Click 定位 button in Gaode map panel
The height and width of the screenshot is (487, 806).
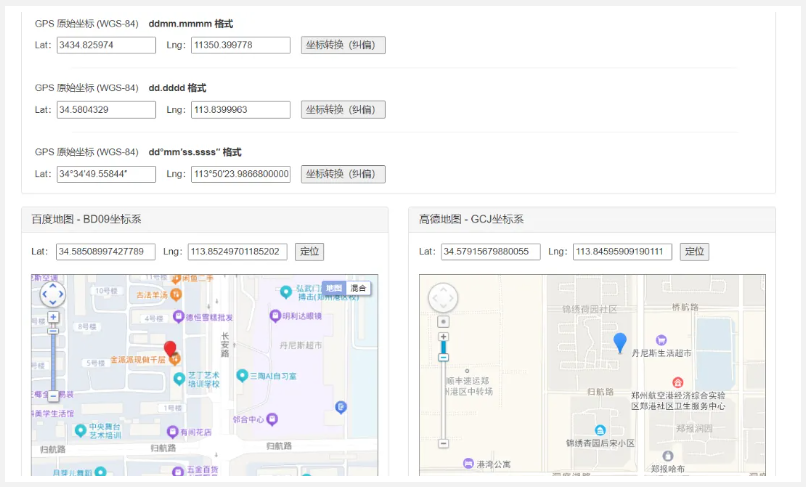pos(694,251)
